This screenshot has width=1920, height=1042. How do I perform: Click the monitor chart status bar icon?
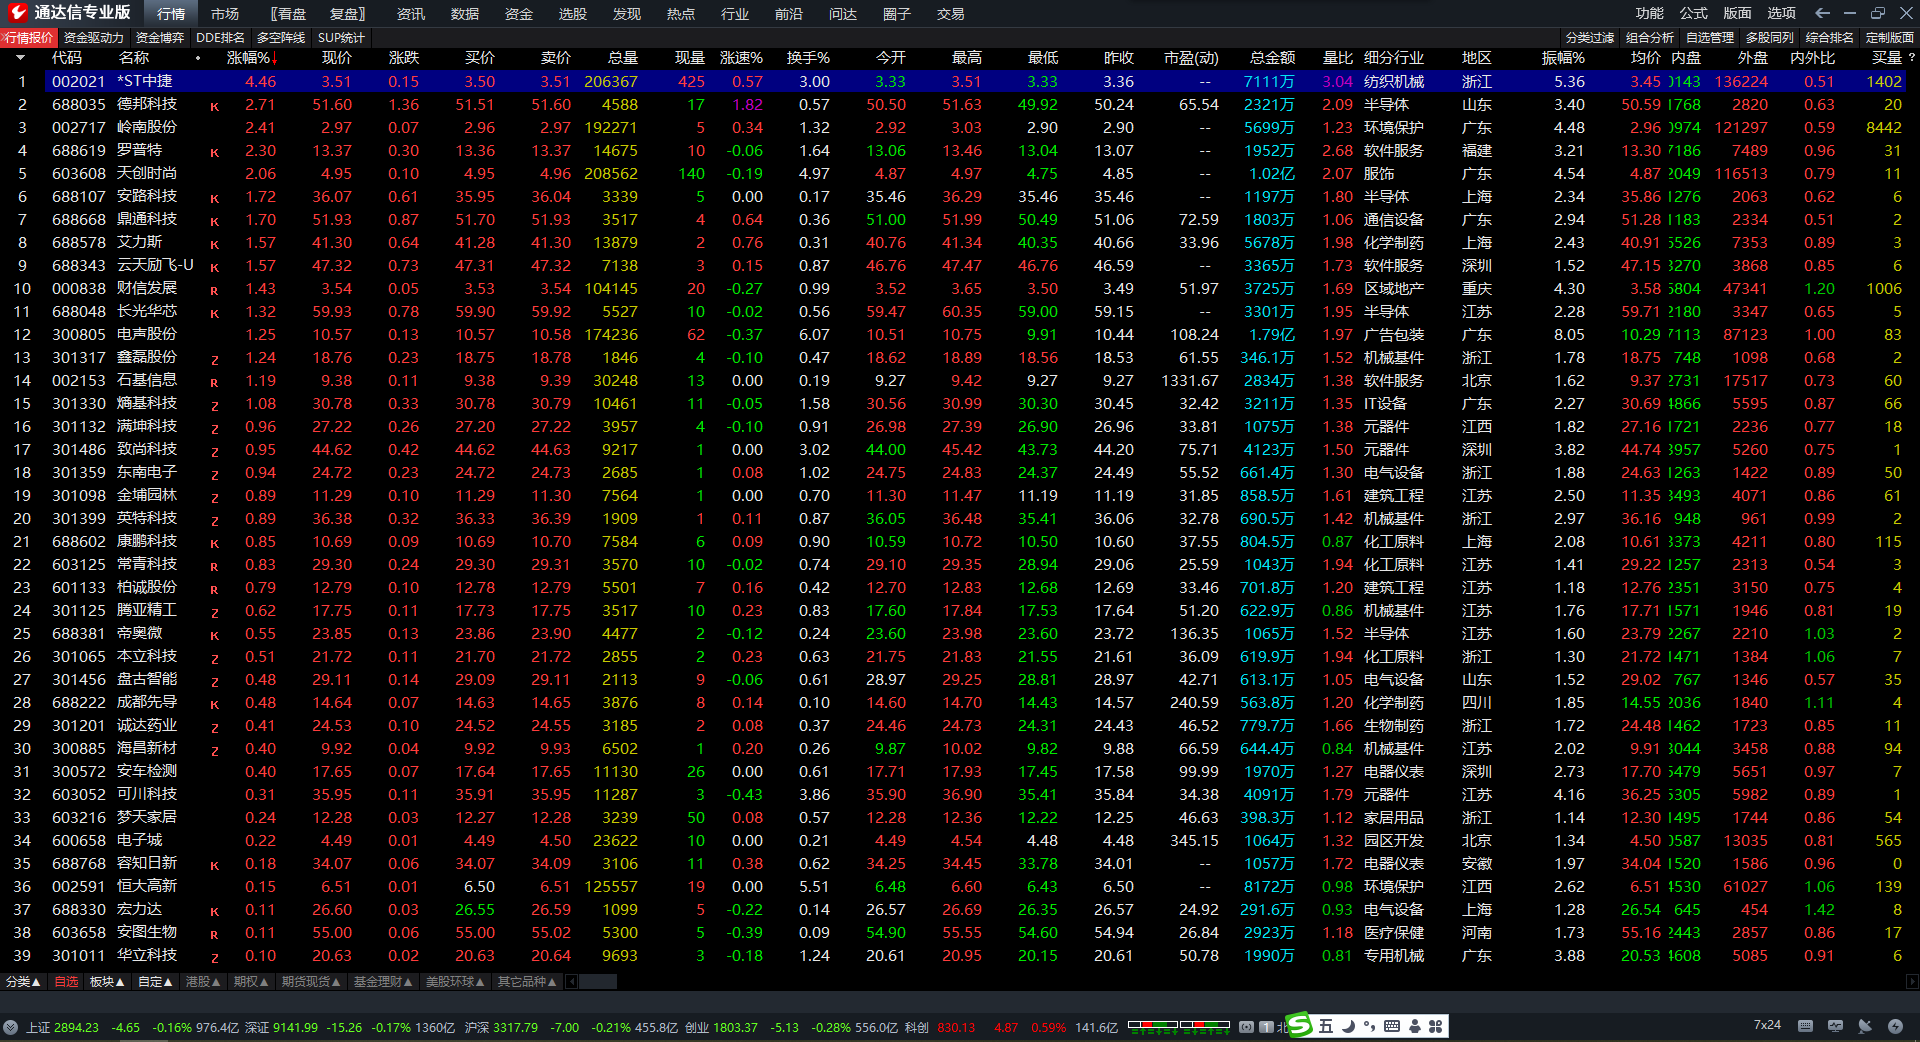(1835, 1026)
